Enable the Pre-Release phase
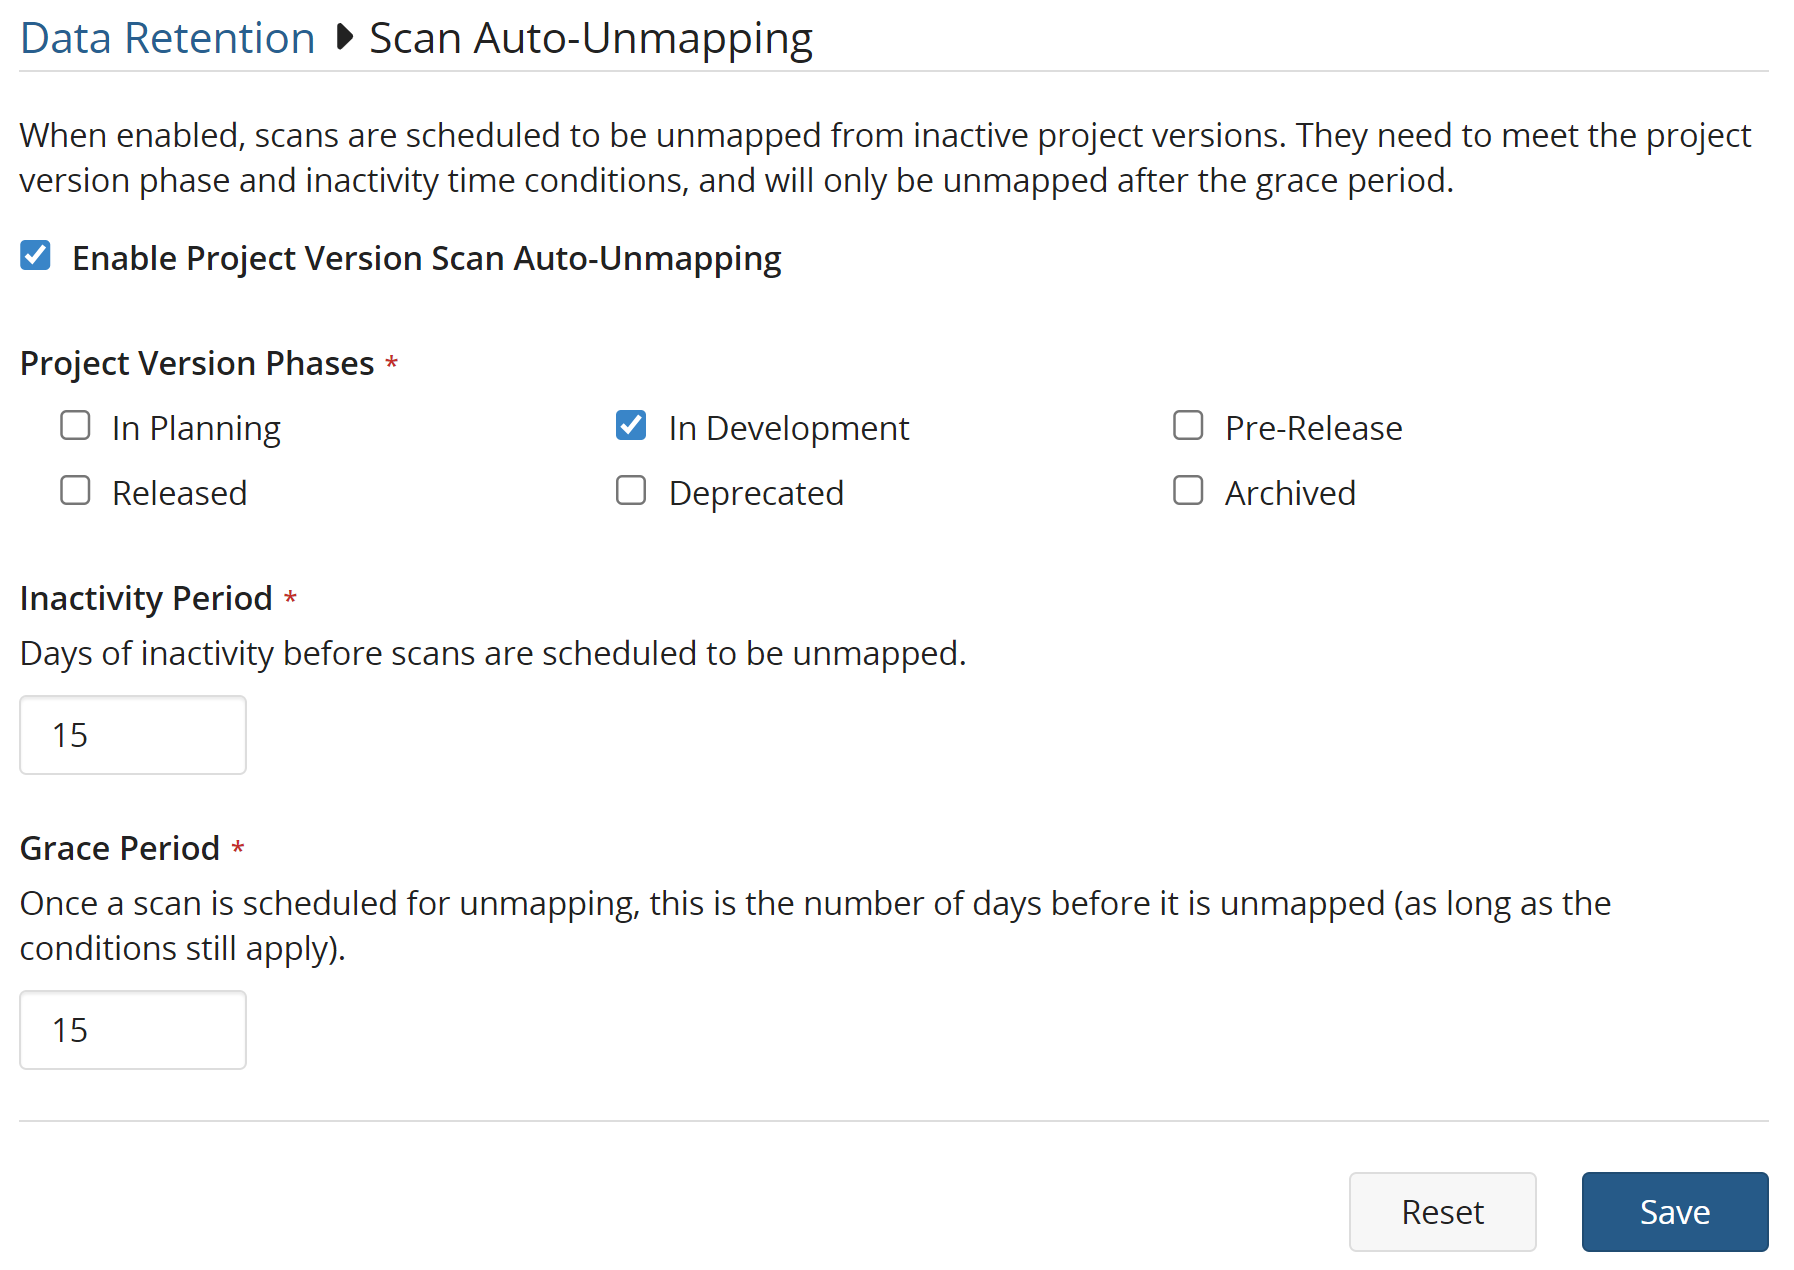Image resolution: width=1794 pixels, height=1270 pixels. (1188, 426)
